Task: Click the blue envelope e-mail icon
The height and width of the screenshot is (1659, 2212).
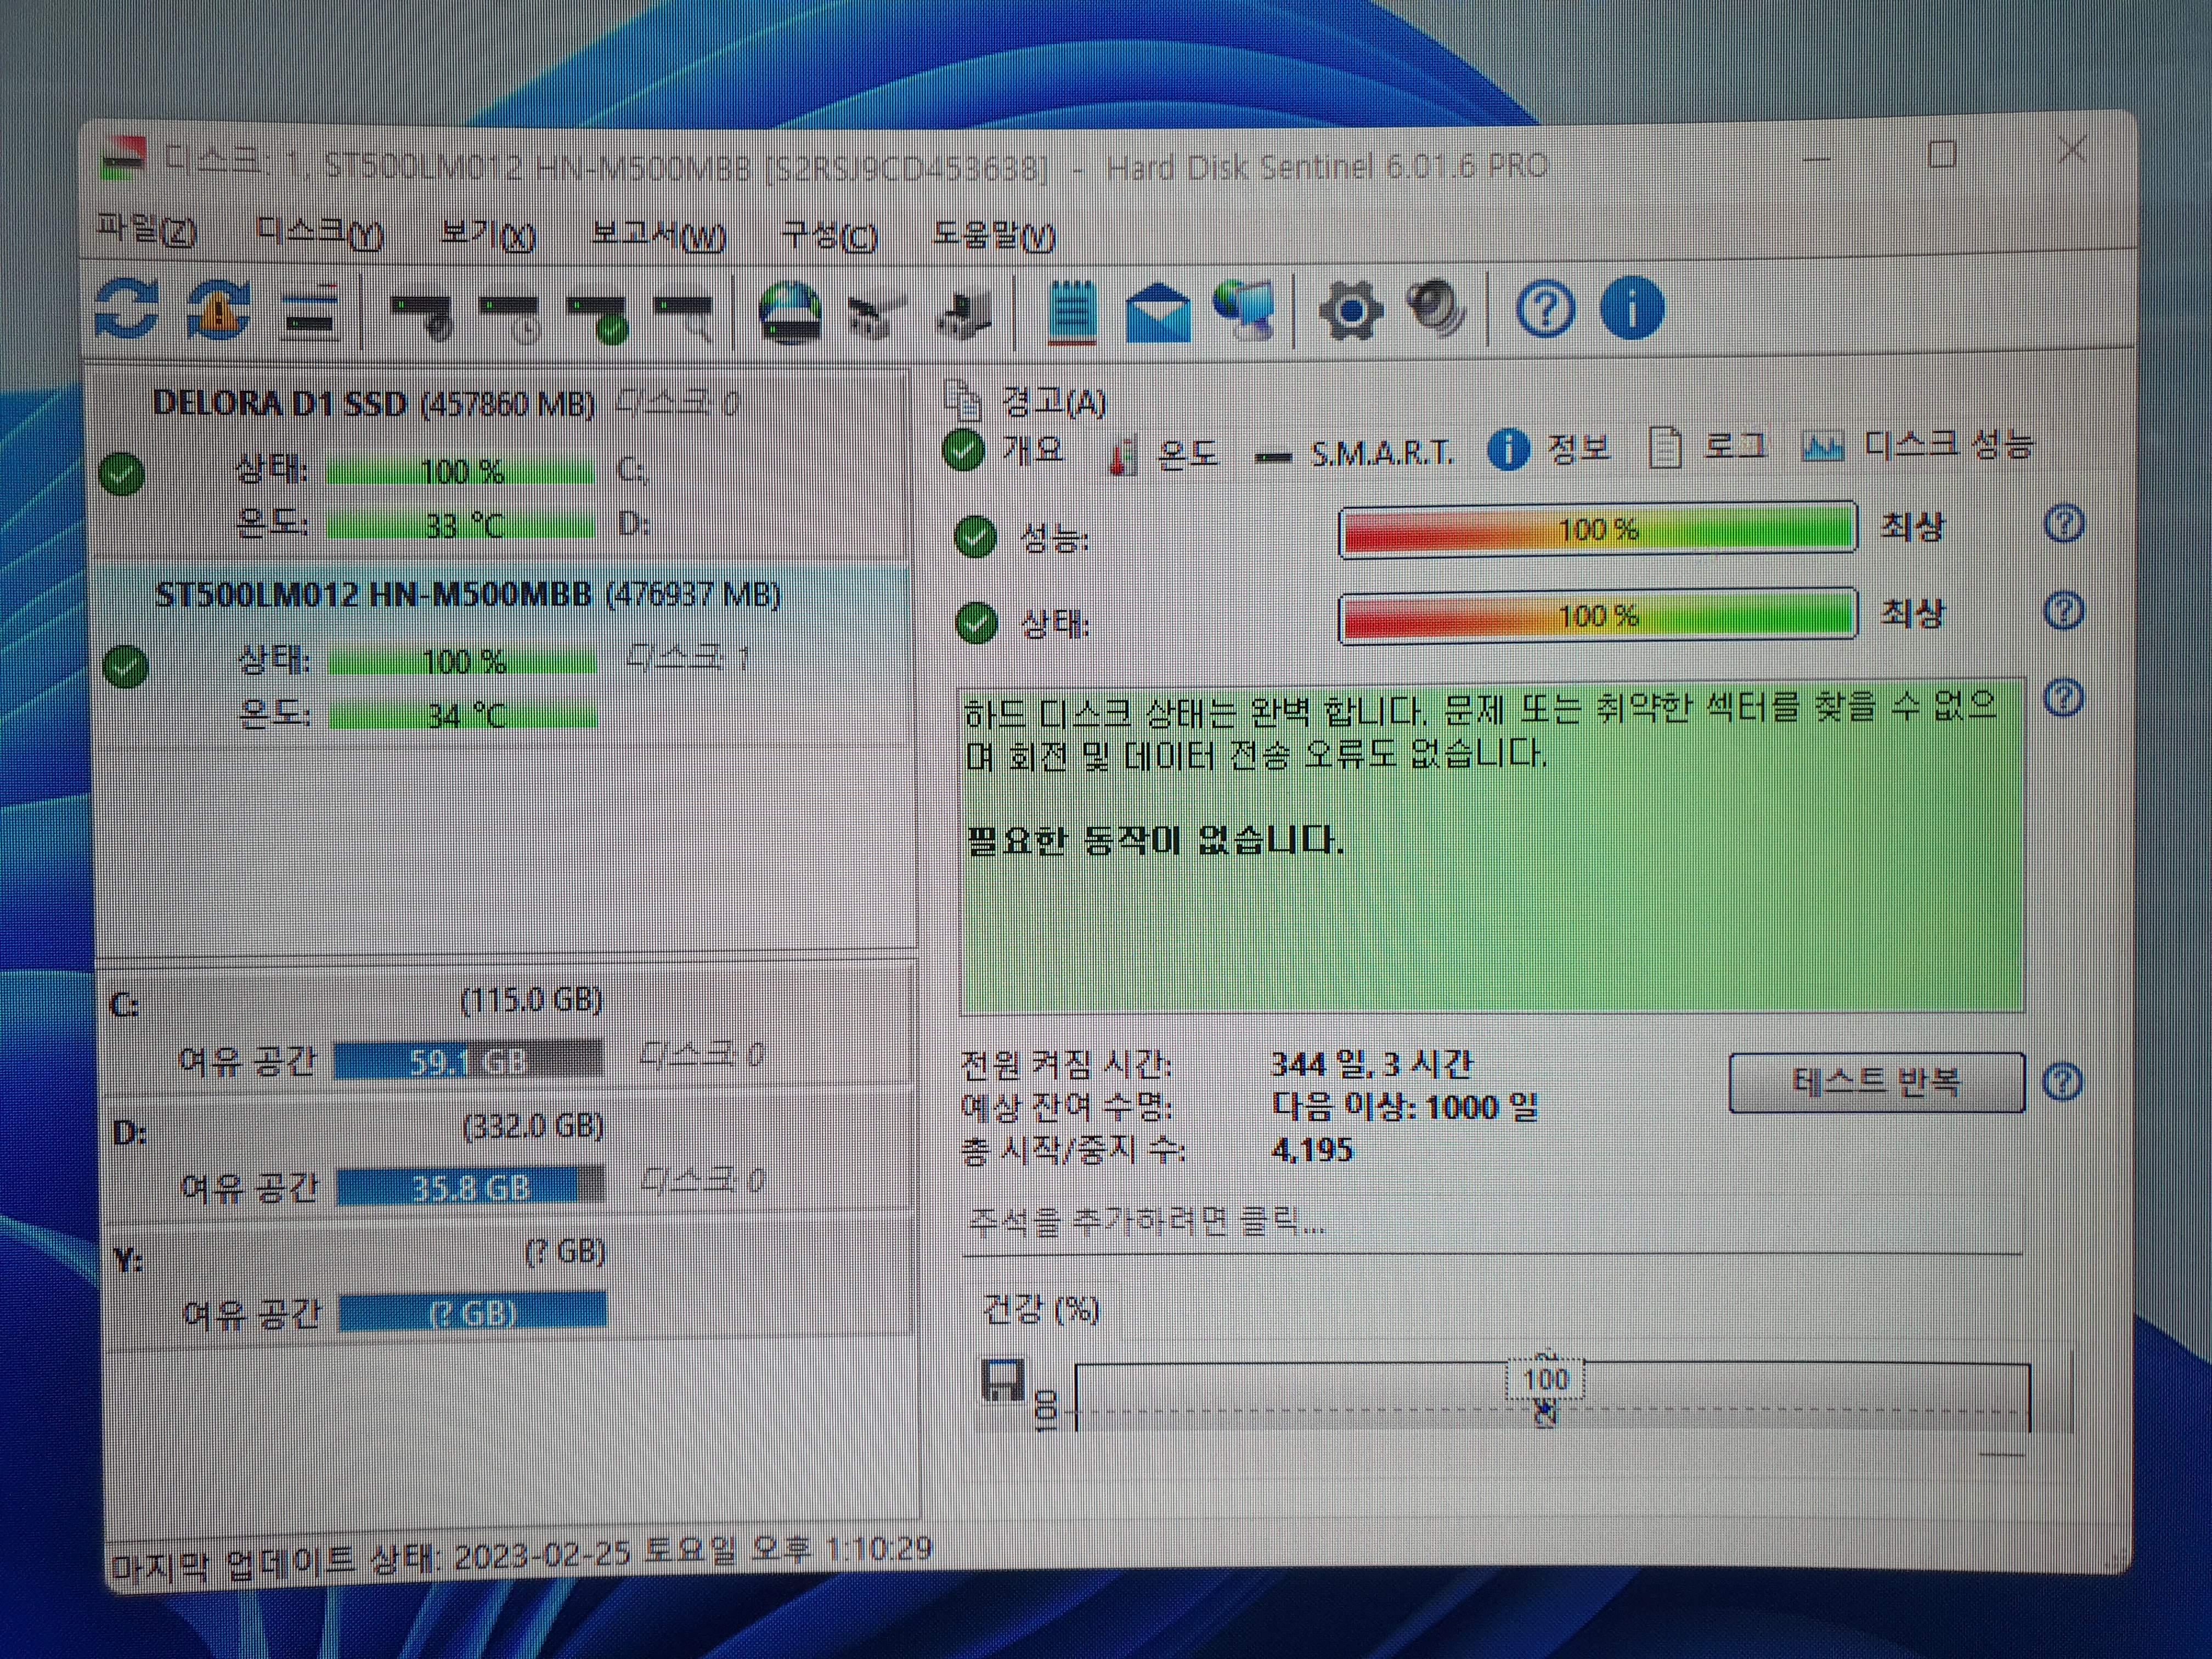Action: (x=1157, y=312)
